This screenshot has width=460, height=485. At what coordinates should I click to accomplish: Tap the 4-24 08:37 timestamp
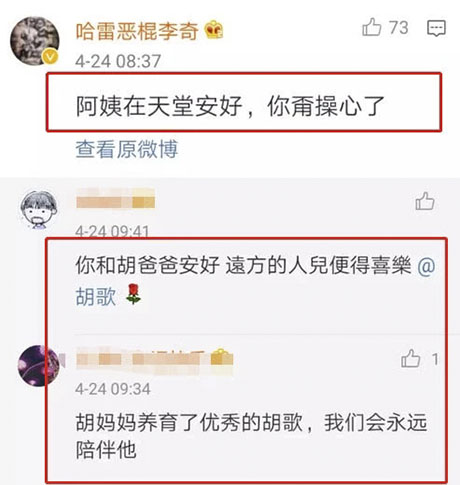pos(118,61)
